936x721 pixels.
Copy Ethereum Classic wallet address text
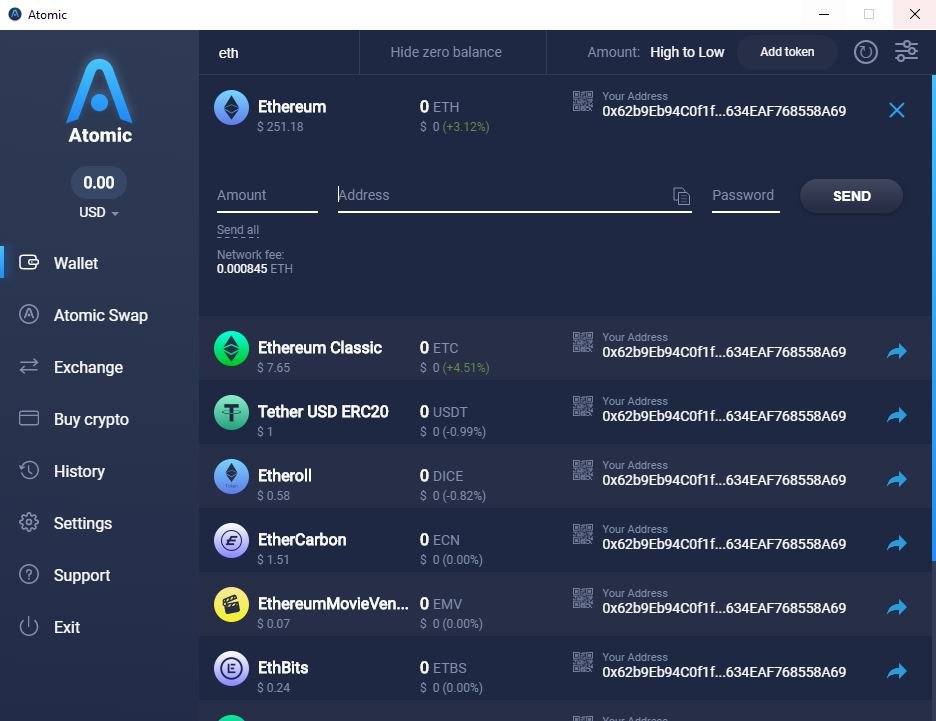pos(723,352)
